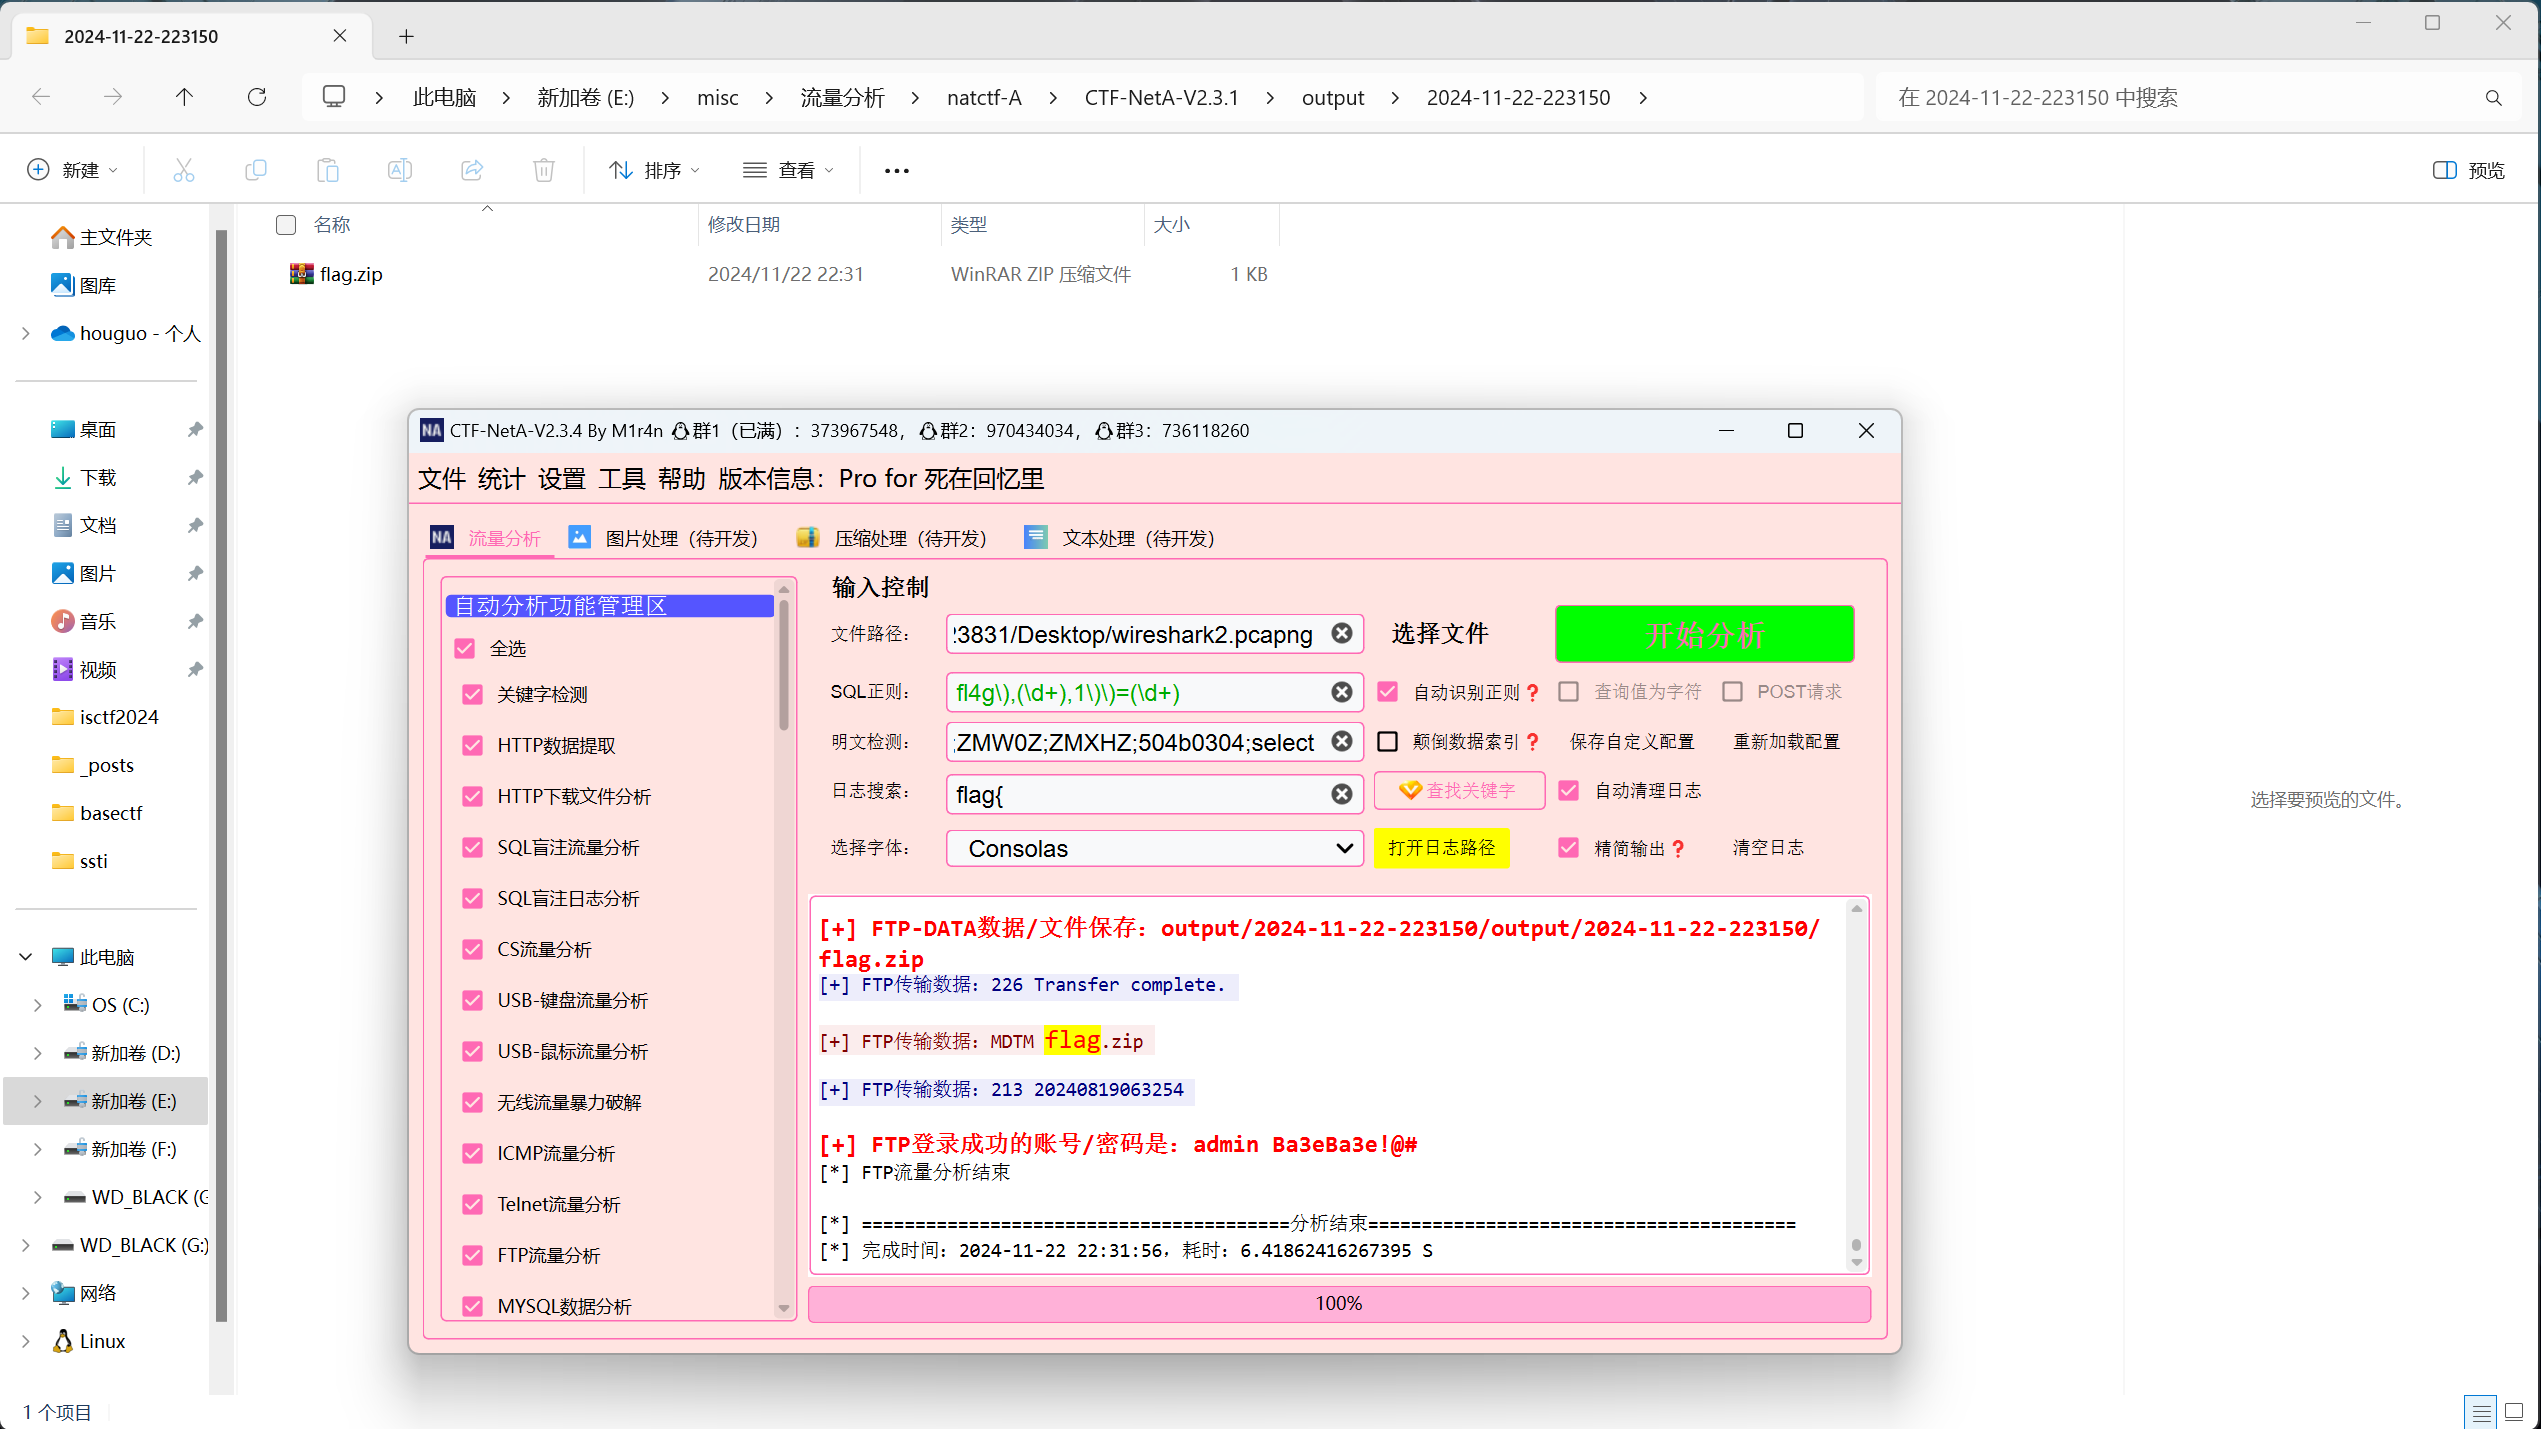The width and height of the screenshot is (2541, 1429).
Task: Clear the SQL regex field
Action: (x=1342, y=692)
